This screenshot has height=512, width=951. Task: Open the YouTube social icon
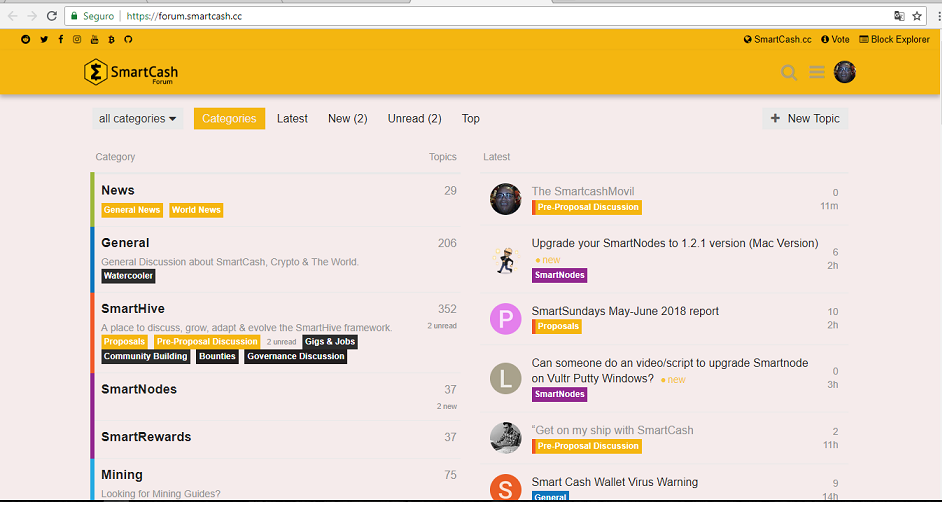coord(95,39)
